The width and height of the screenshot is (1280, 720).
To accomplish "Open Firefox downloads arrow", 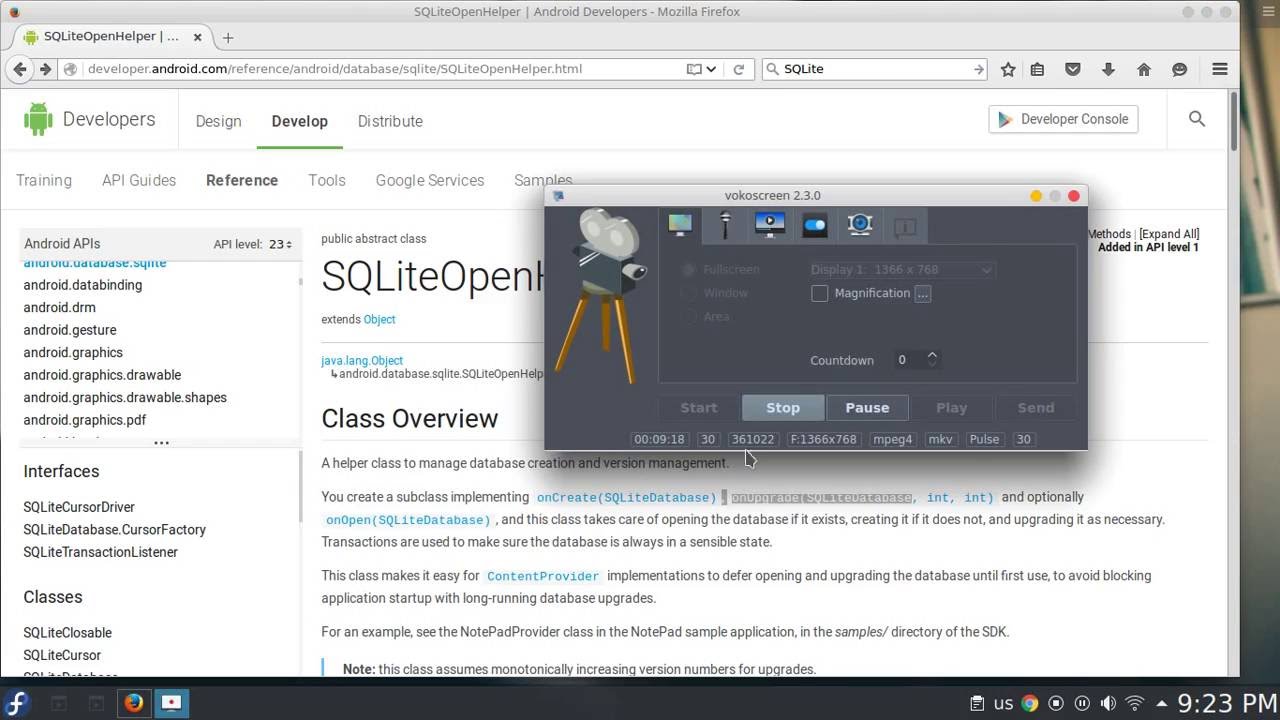I will 1108,69.
